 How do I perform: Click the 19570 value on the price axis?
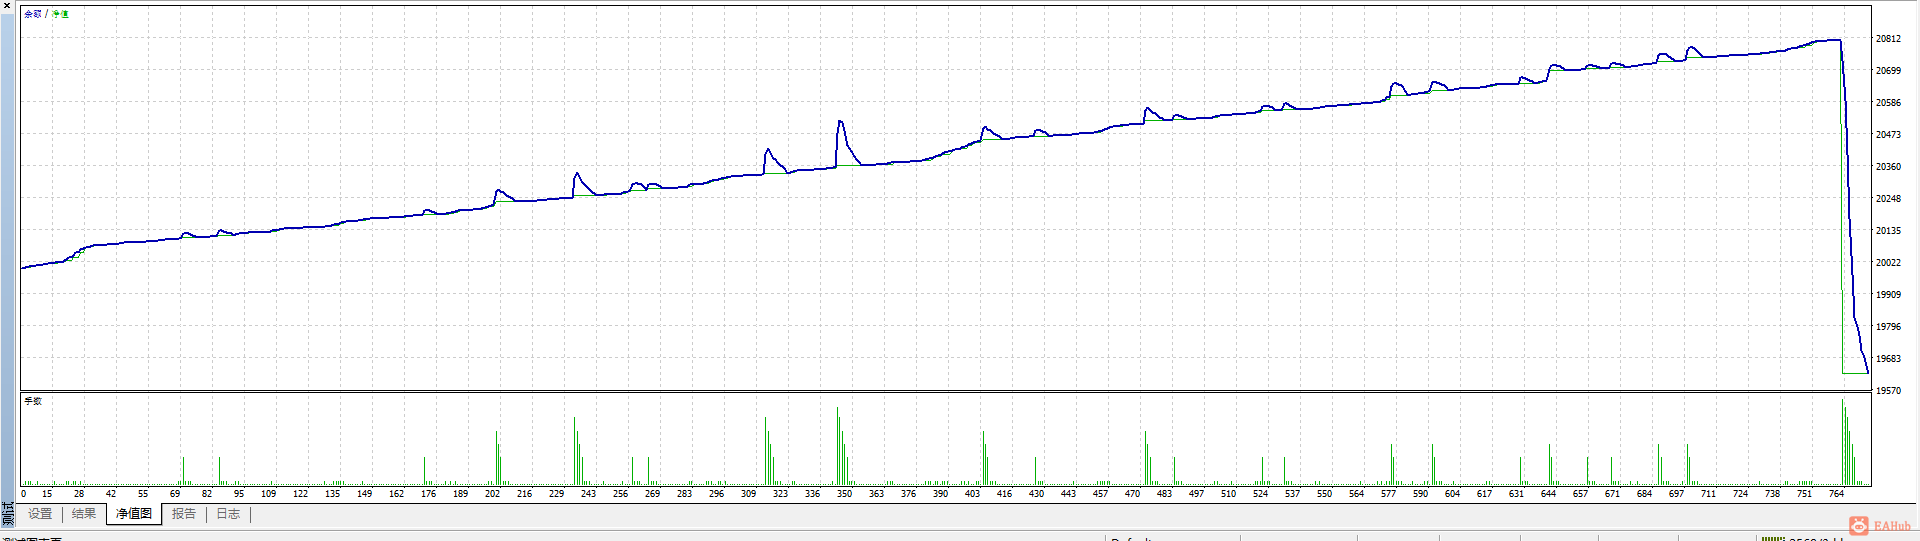(x=1888, y=391)
